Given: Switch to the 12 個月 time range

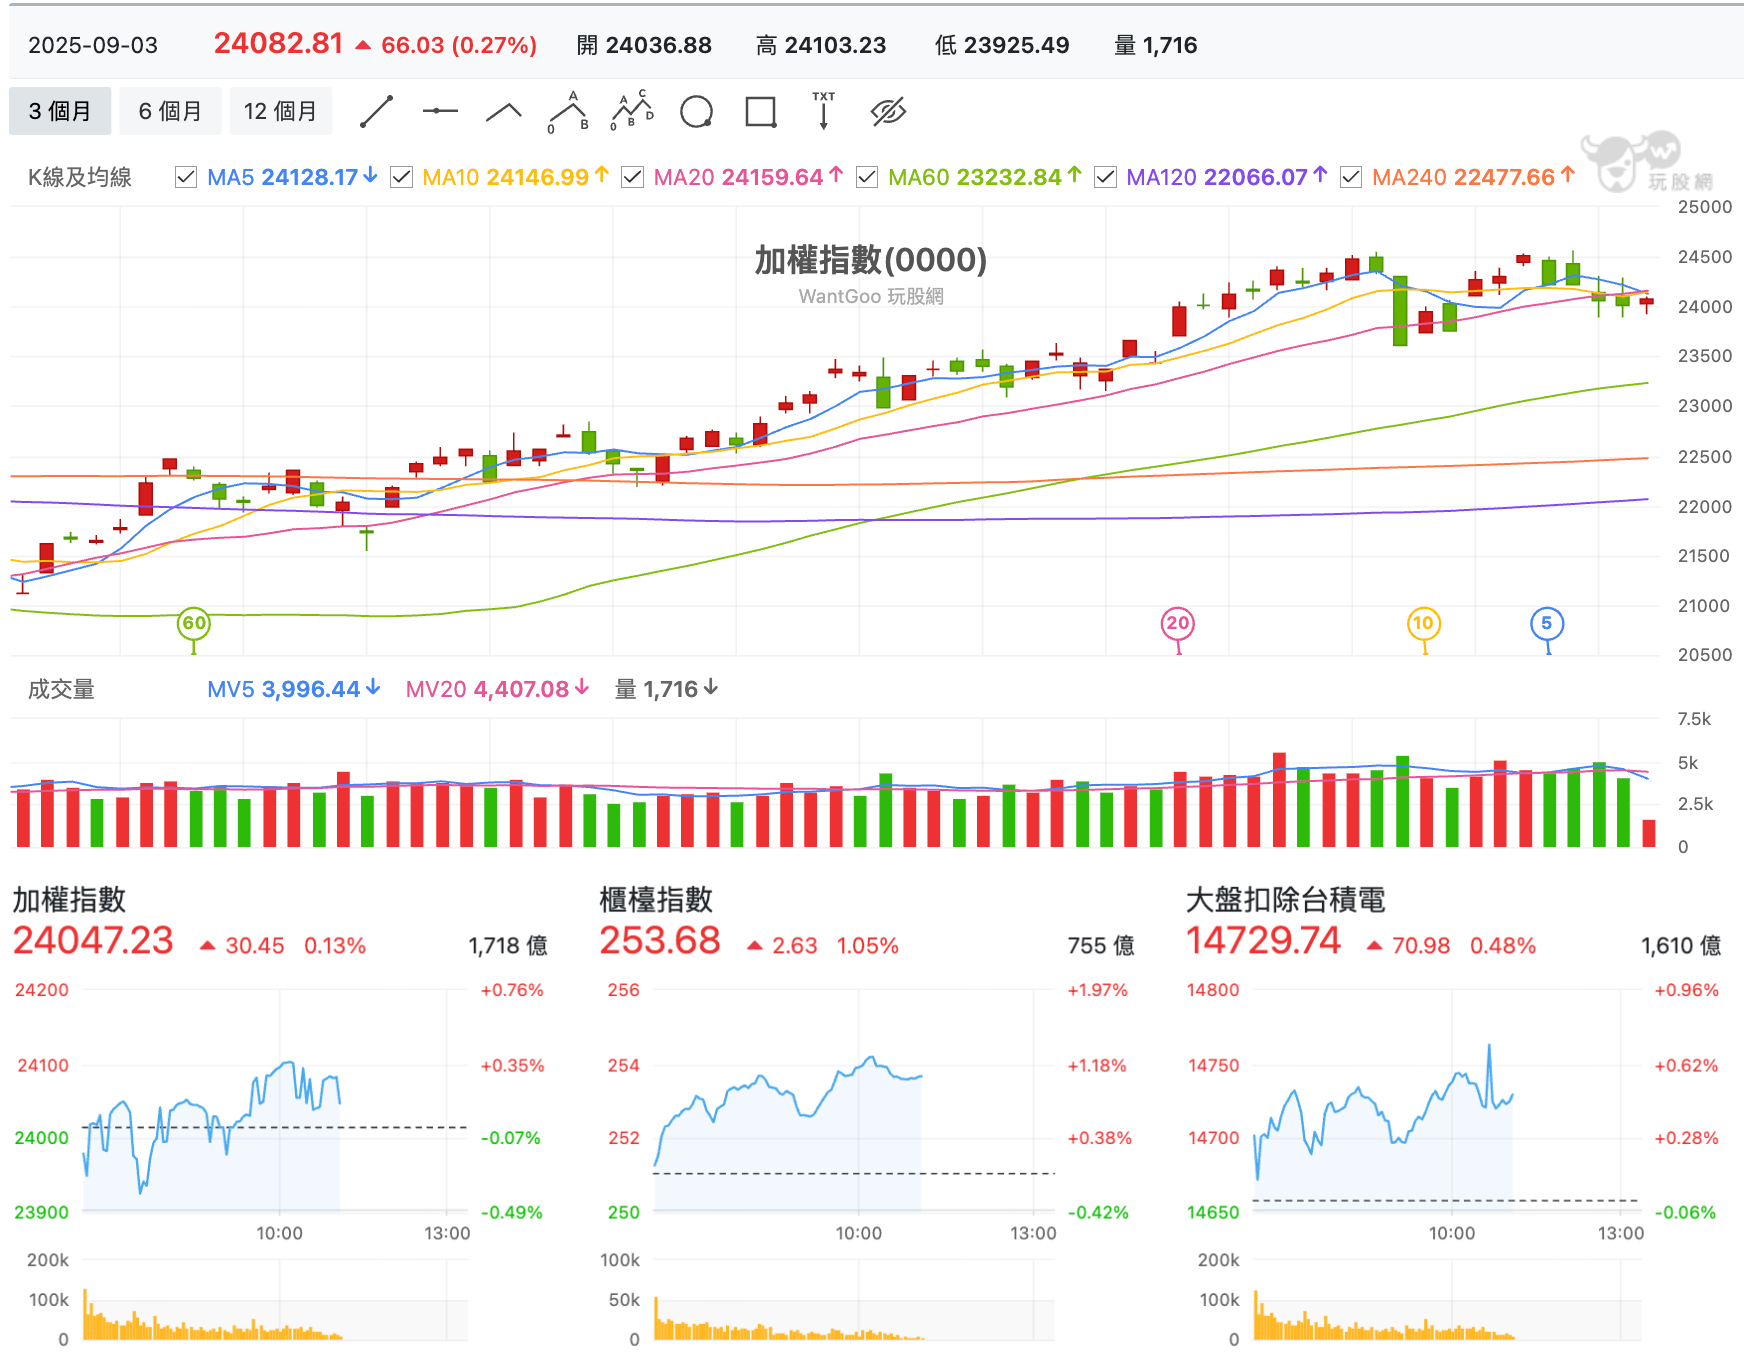Looking at the screenshot, I should (280, 111).
